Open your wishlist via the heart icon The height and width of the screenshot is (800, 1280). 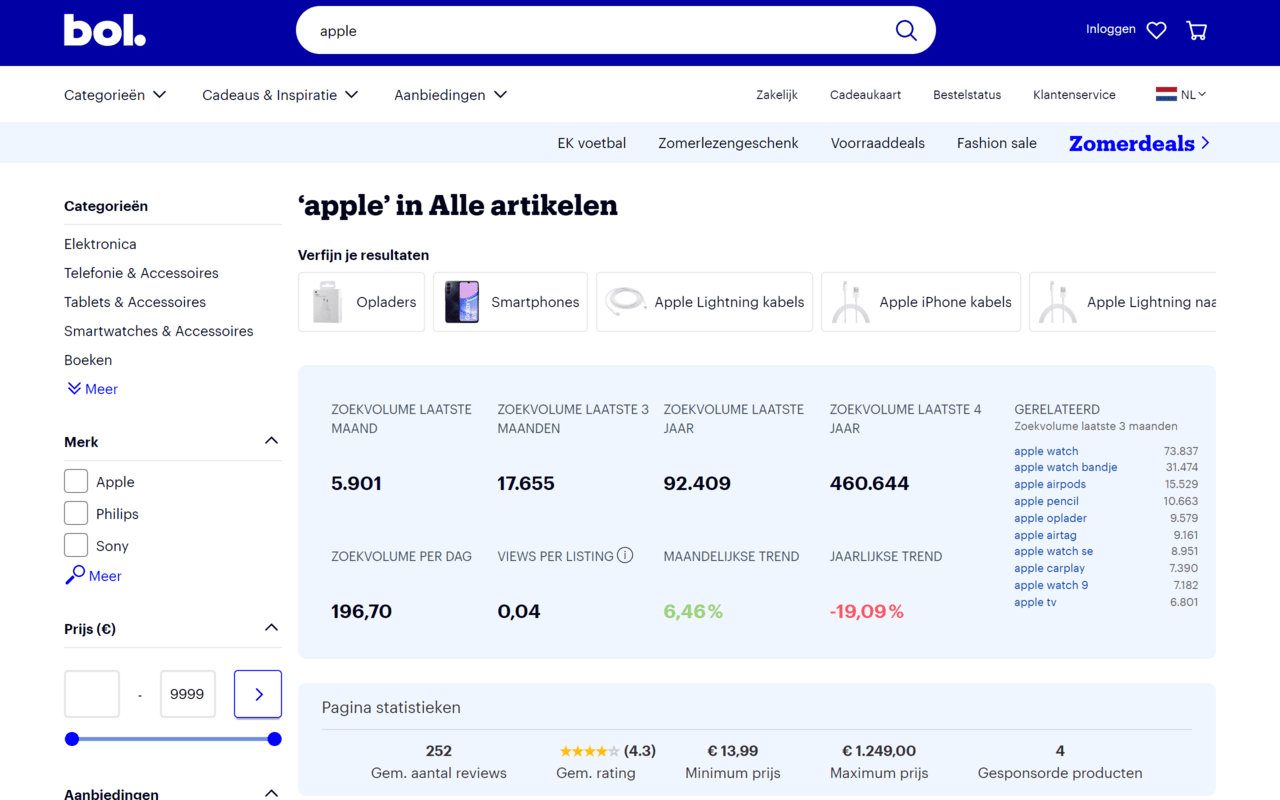[1156, 30]
